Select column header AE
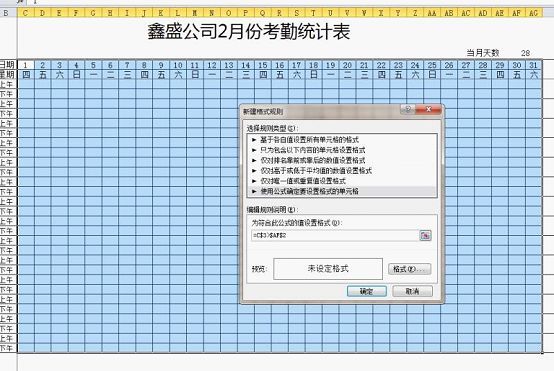 (500, 13)
